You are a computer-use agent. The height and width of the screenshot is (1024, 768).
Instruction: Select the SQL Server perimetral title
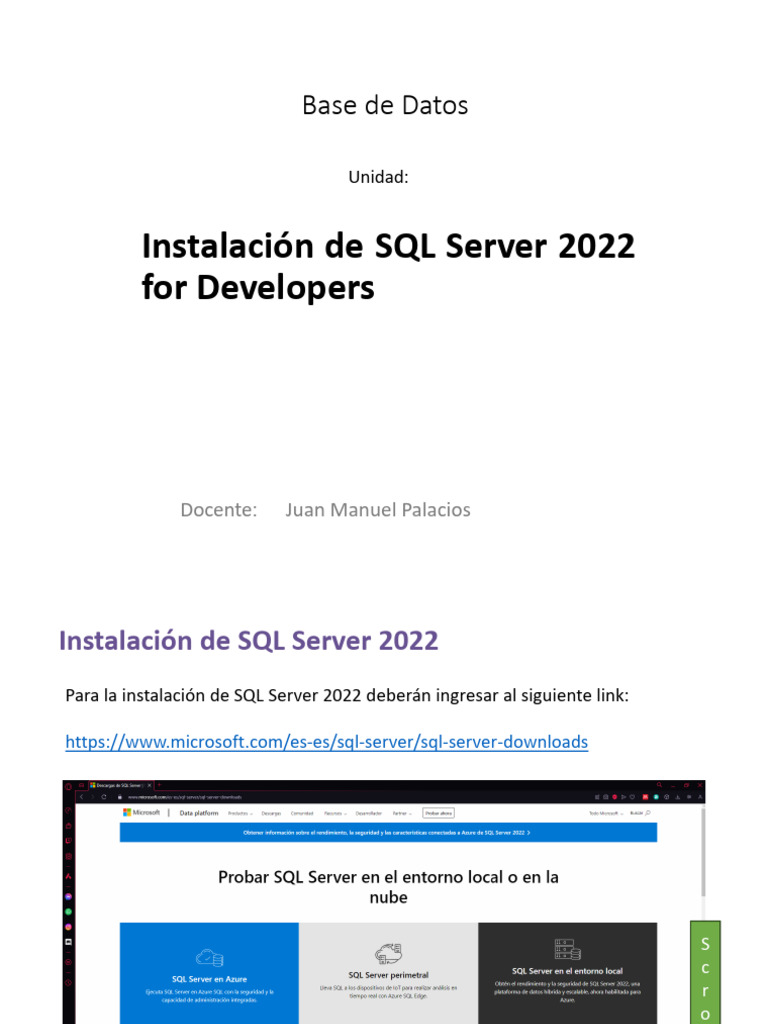[x=388, y=975]
